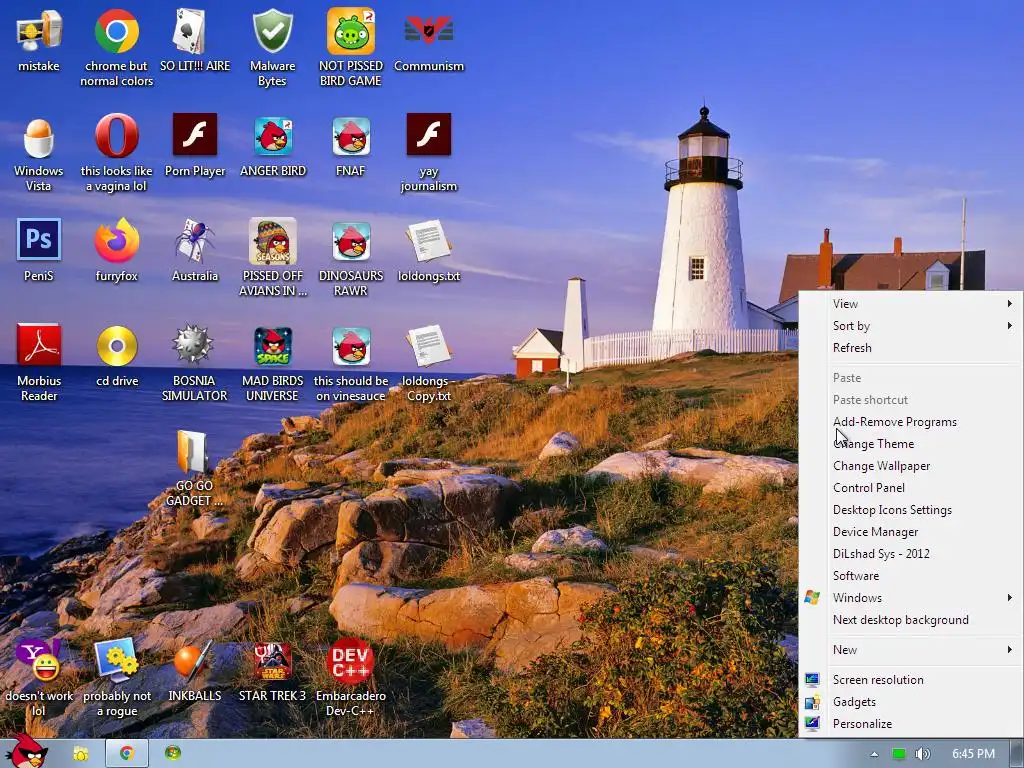Select the red Opera 'O' icon
This screenshot has height=768, width=1024.
[x=116, y=136]
